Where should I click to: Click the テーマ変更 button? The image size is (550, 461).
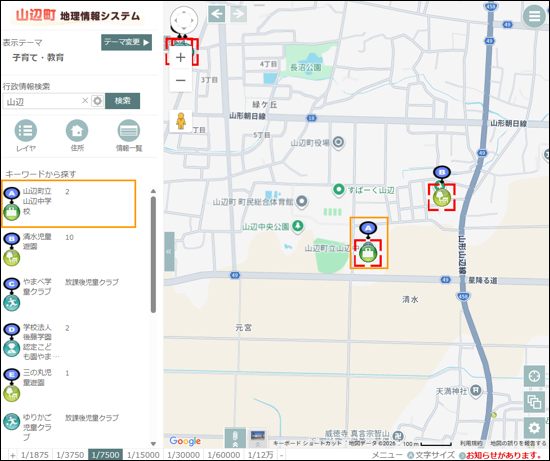[126, 42]
